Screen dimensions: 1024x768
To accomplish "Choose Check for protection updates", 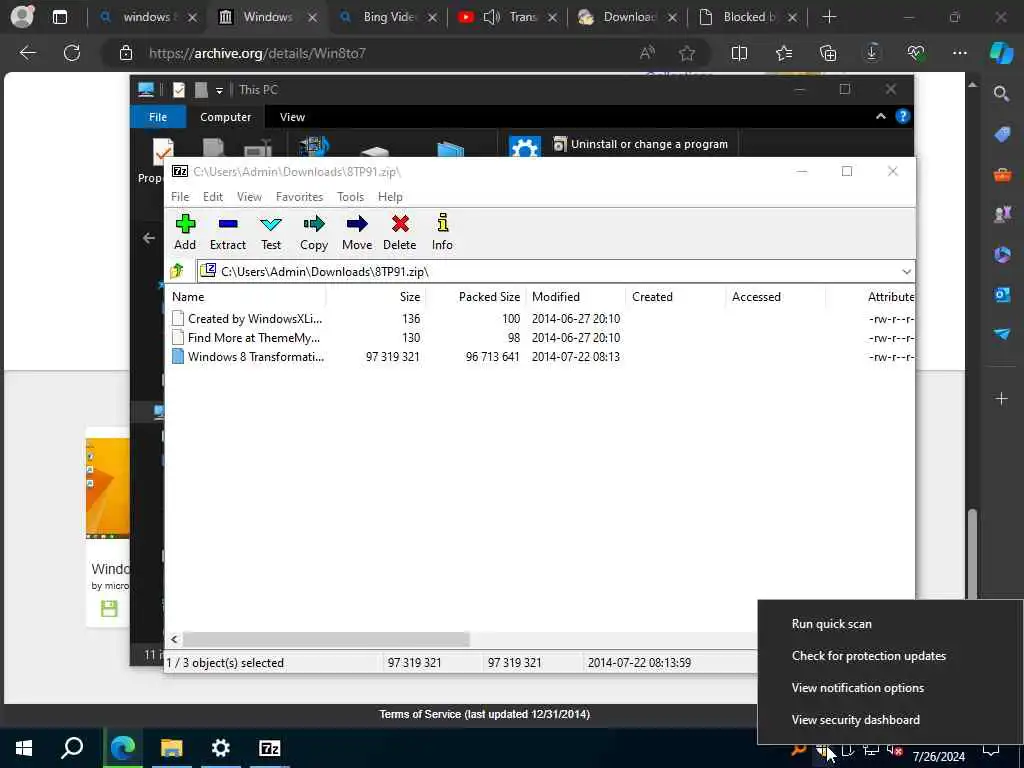I will 869,656.
